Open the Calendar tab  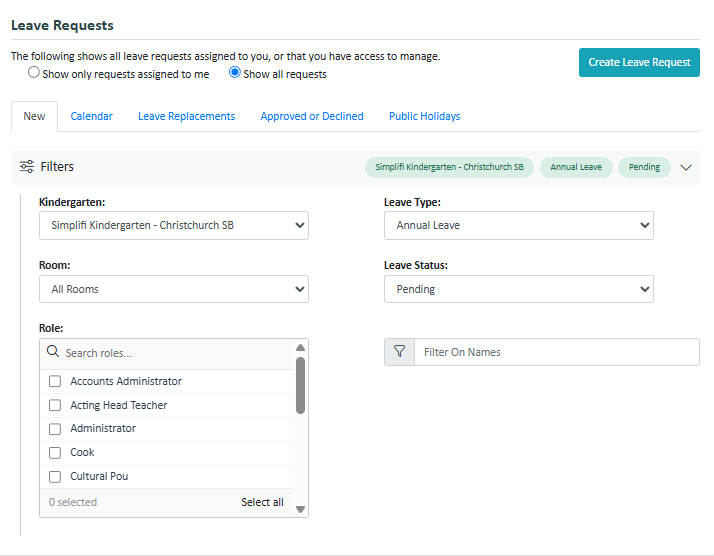coord(92,116)
